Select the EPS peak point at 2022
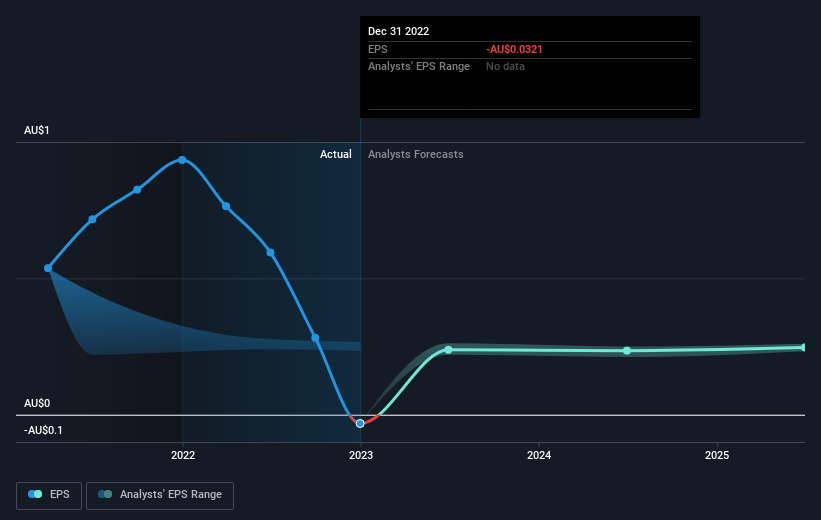The height and width of the screenshot is (520, 821). click(182, 160)
